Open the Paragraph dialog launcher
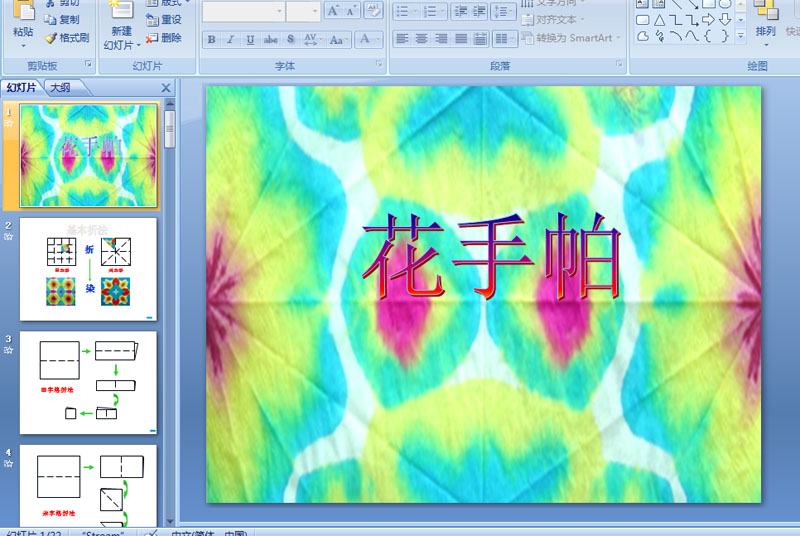Image resolution: width=800 pixels, height=536 pixels. tap(619, 64)
